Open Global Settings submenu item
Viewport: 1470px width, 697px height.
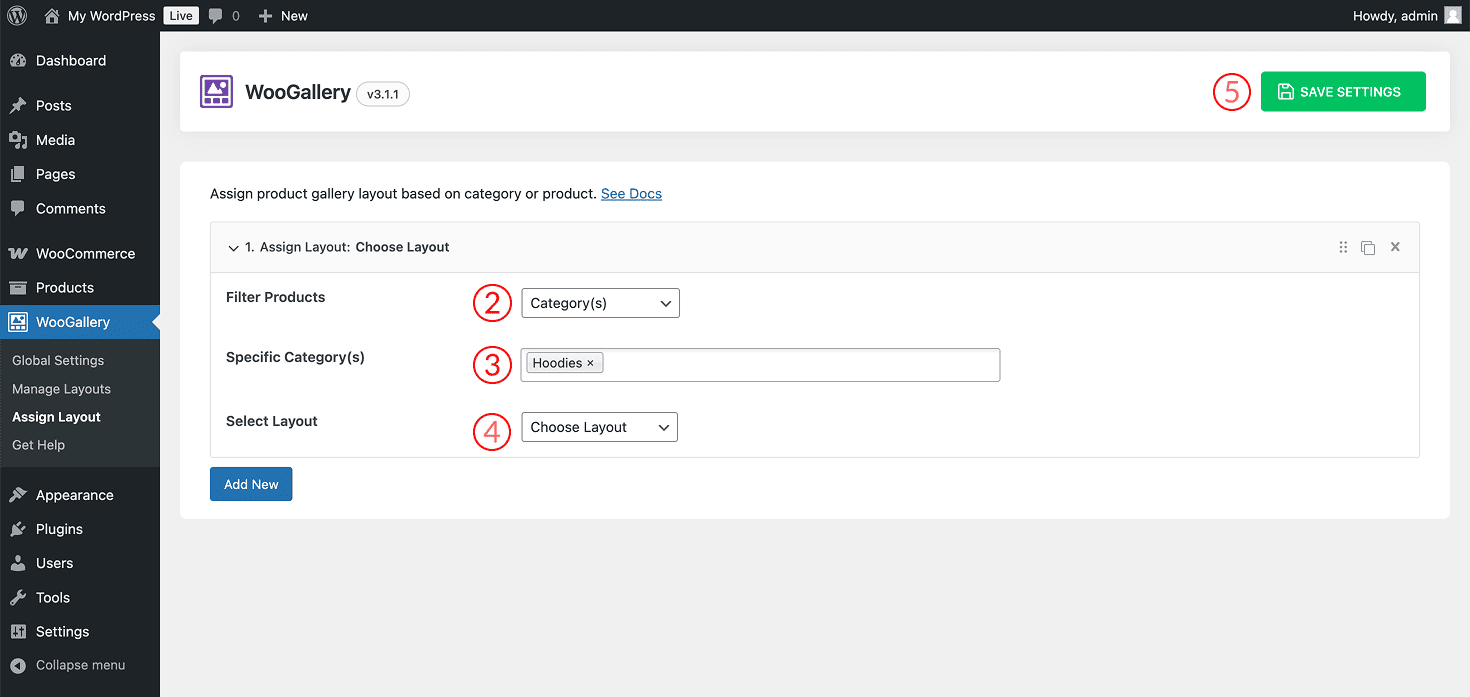[x=58, y=360]
